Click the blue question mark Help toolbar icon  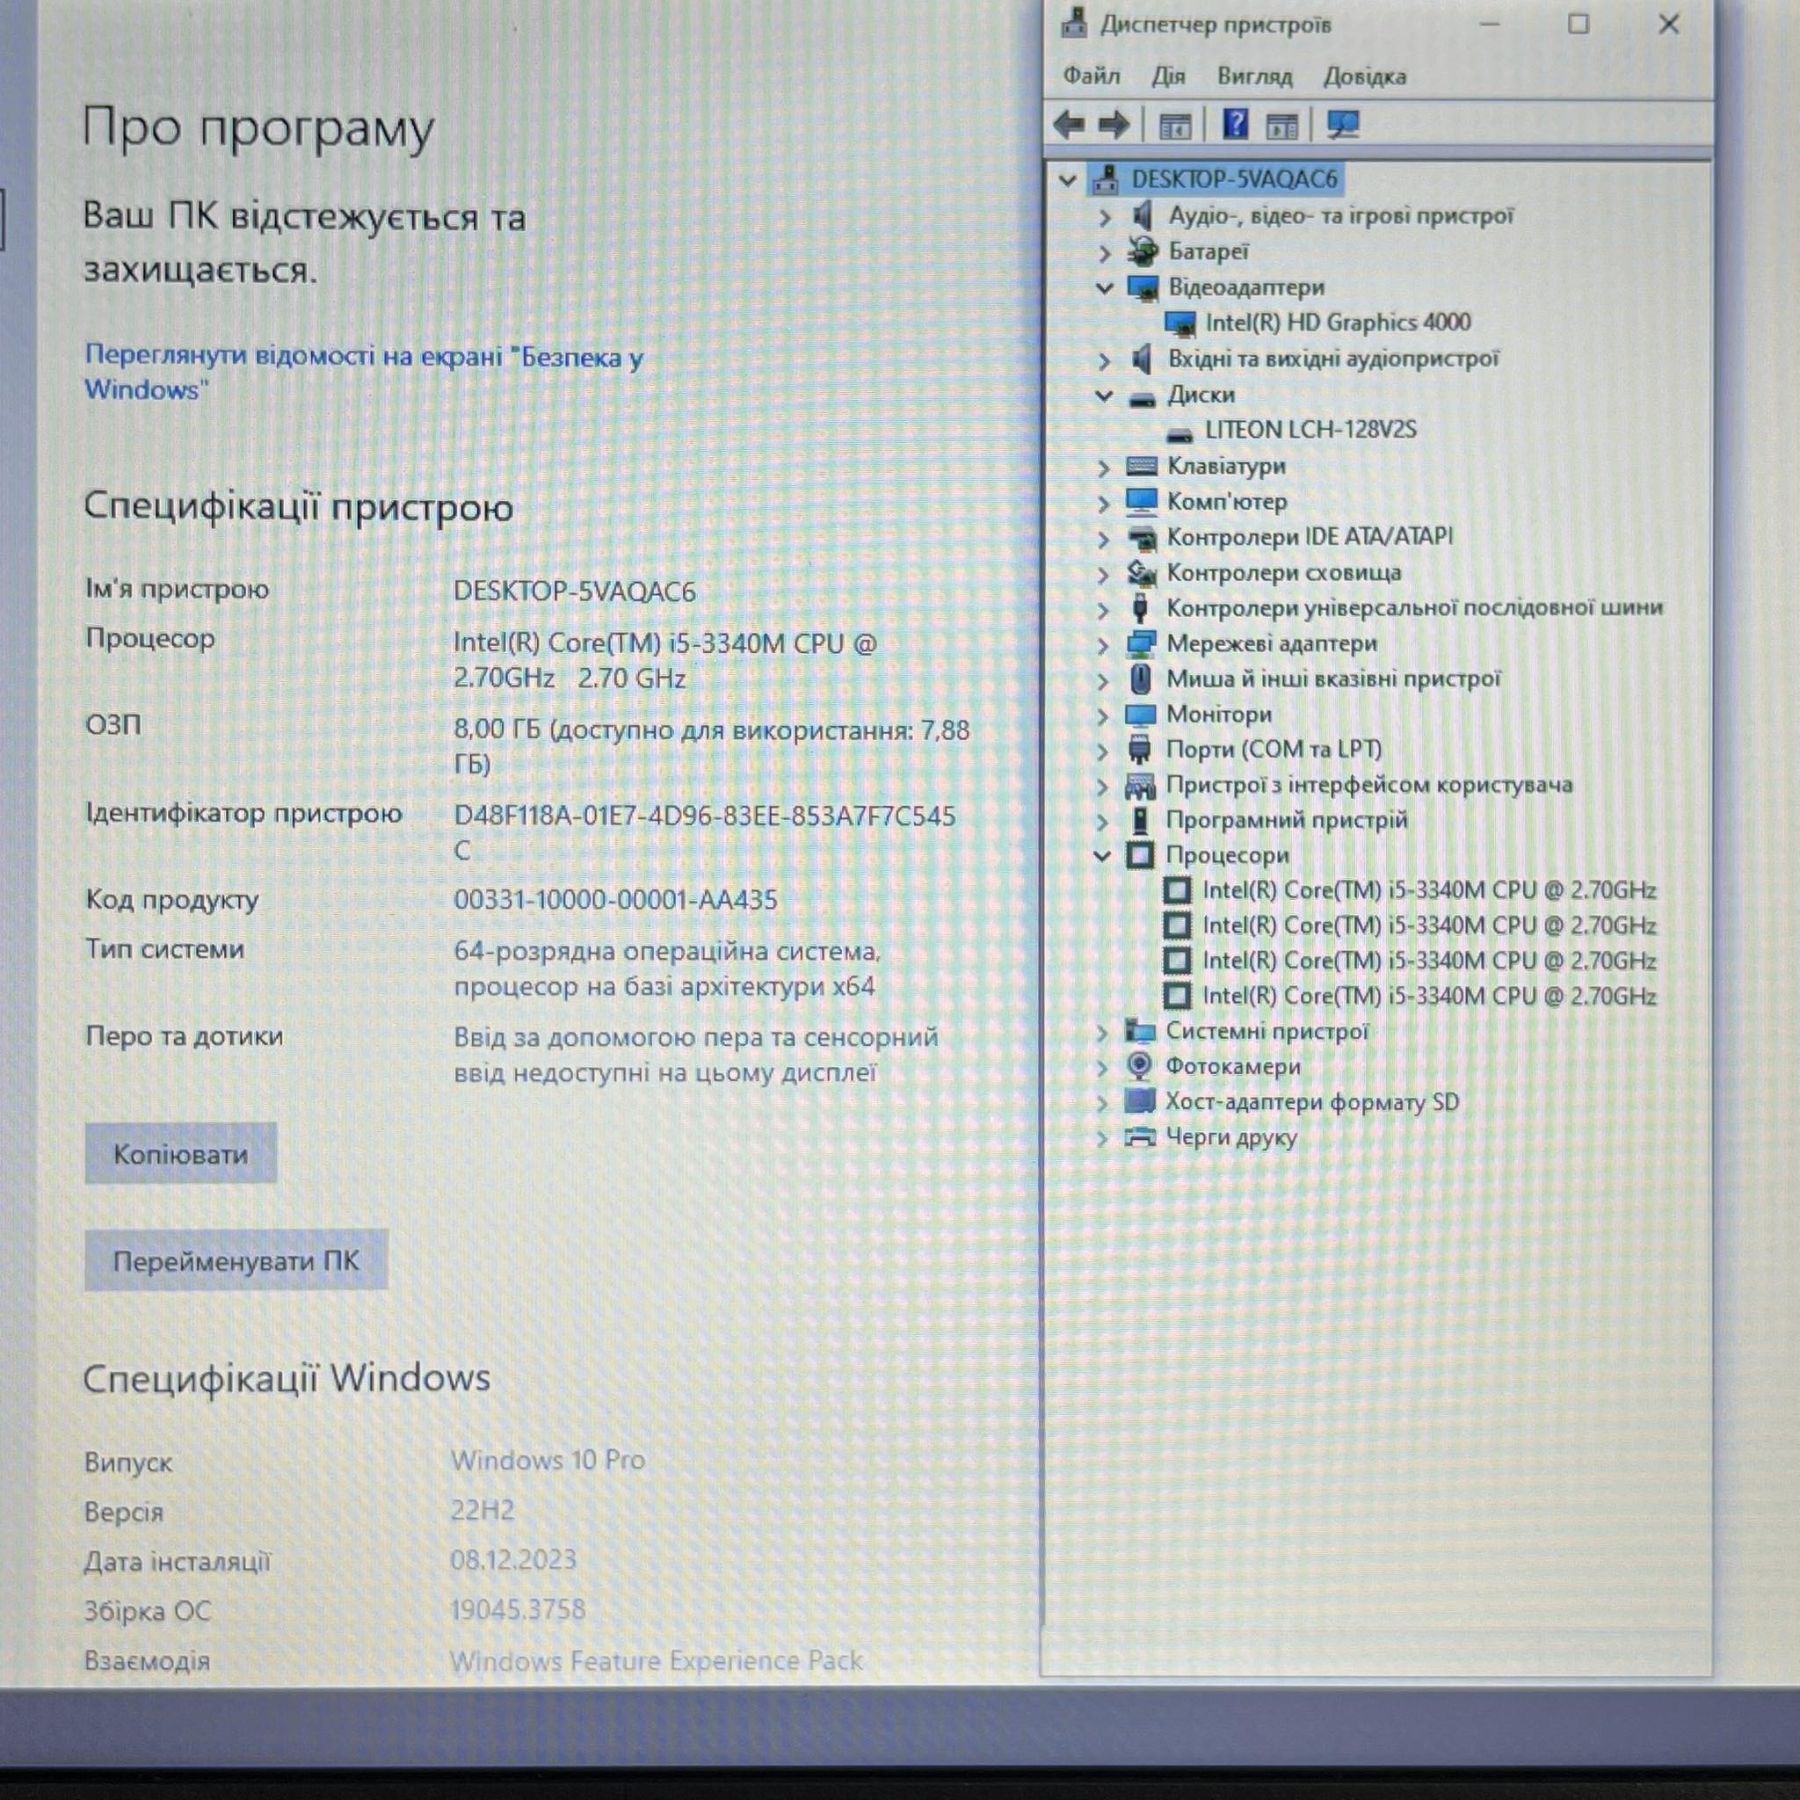[x=1236, y=124]
